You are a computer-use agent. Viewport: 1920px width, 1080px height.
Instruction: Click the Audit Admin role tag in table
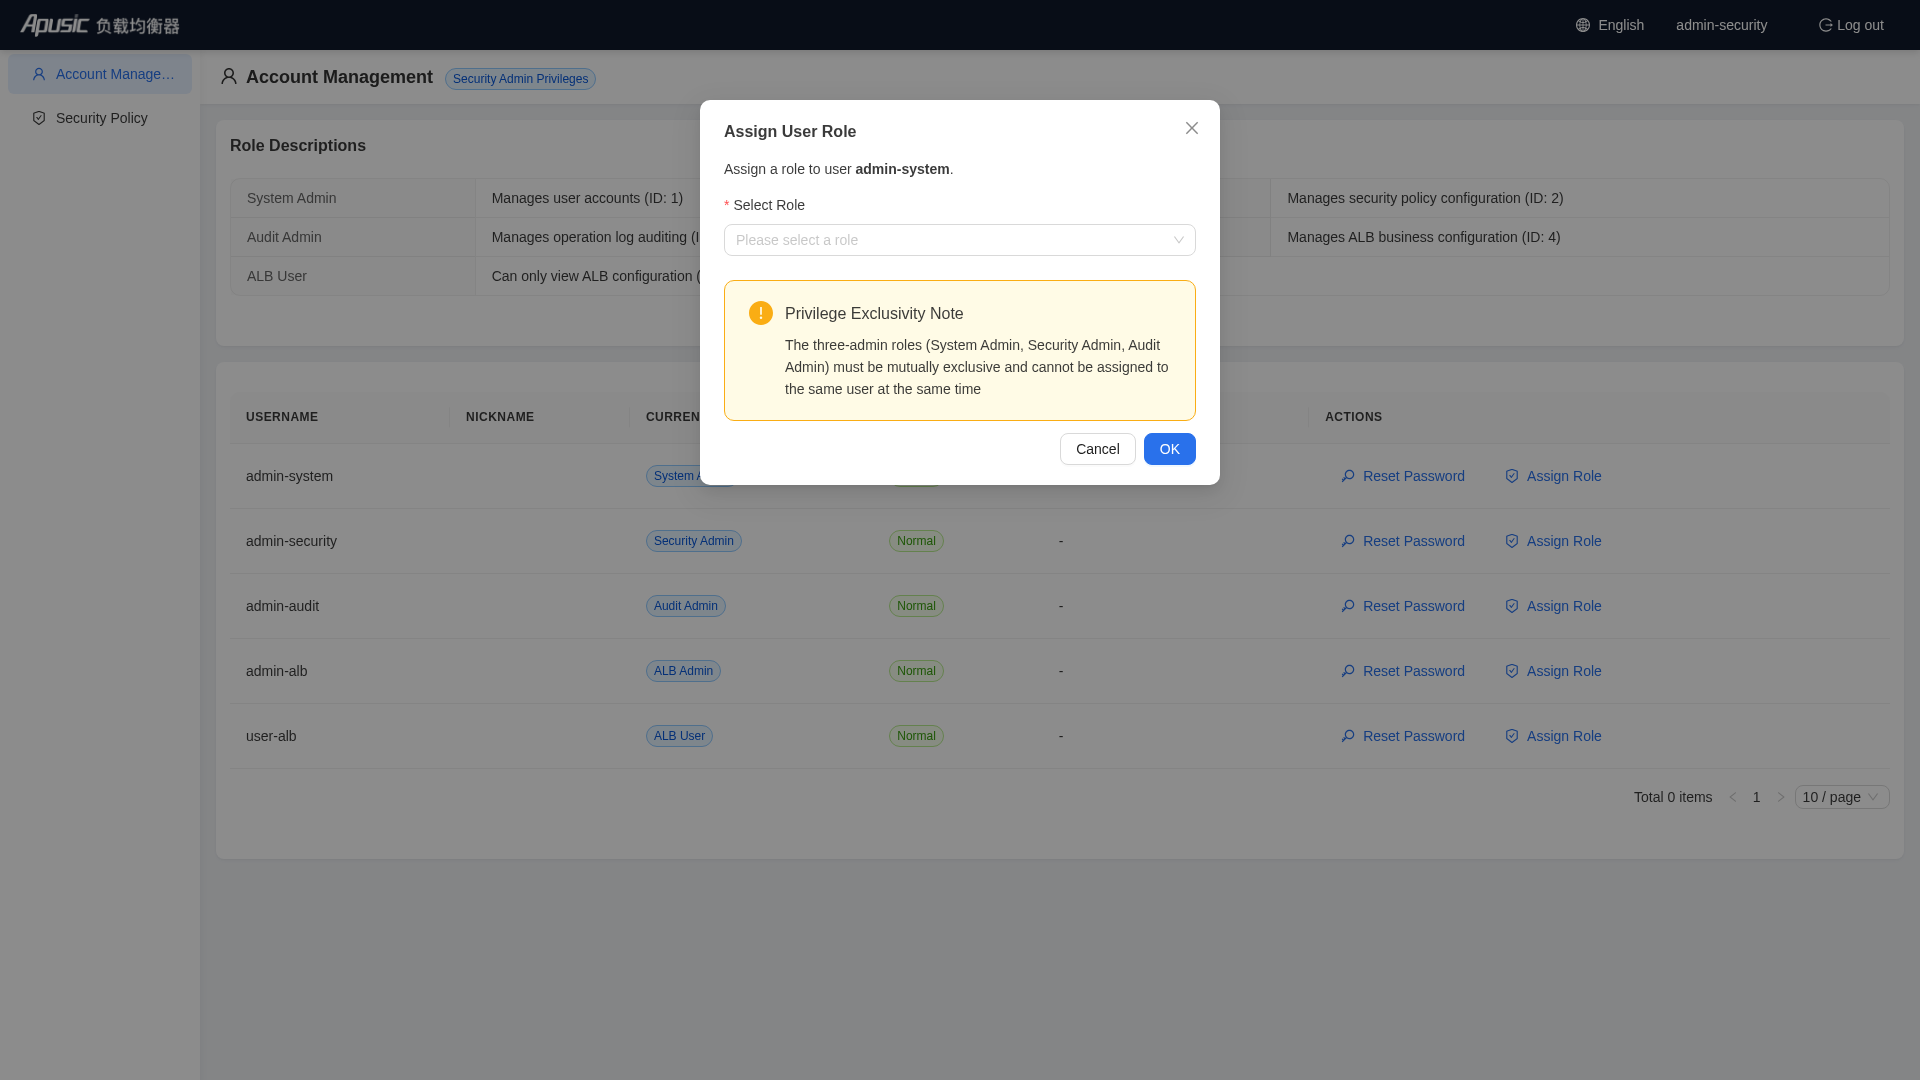point(686,606)
